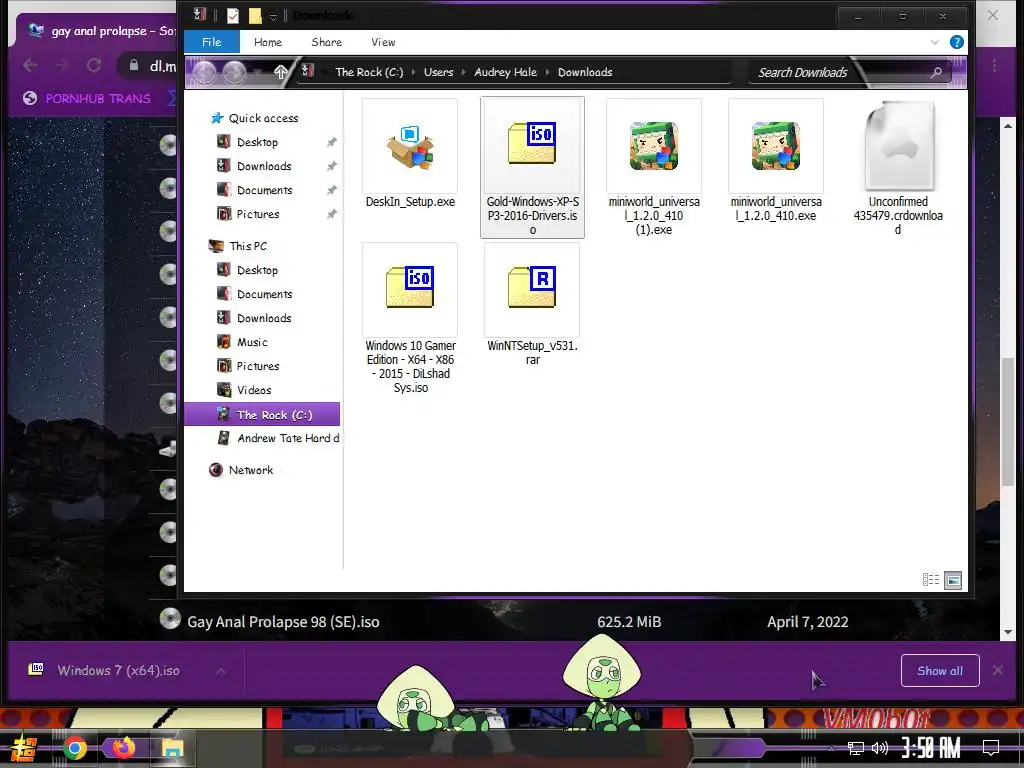Image resolution: width=1024 pixels, height=768 pixels.
Task: Expand chevron after The Rock (C:) breadcrumb
Action: [413, 72]
